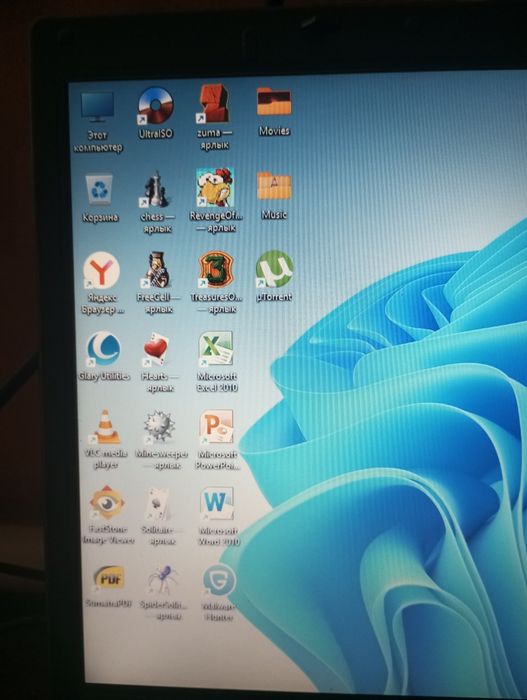Select the Malware Hunter shield shortcut

219,581
